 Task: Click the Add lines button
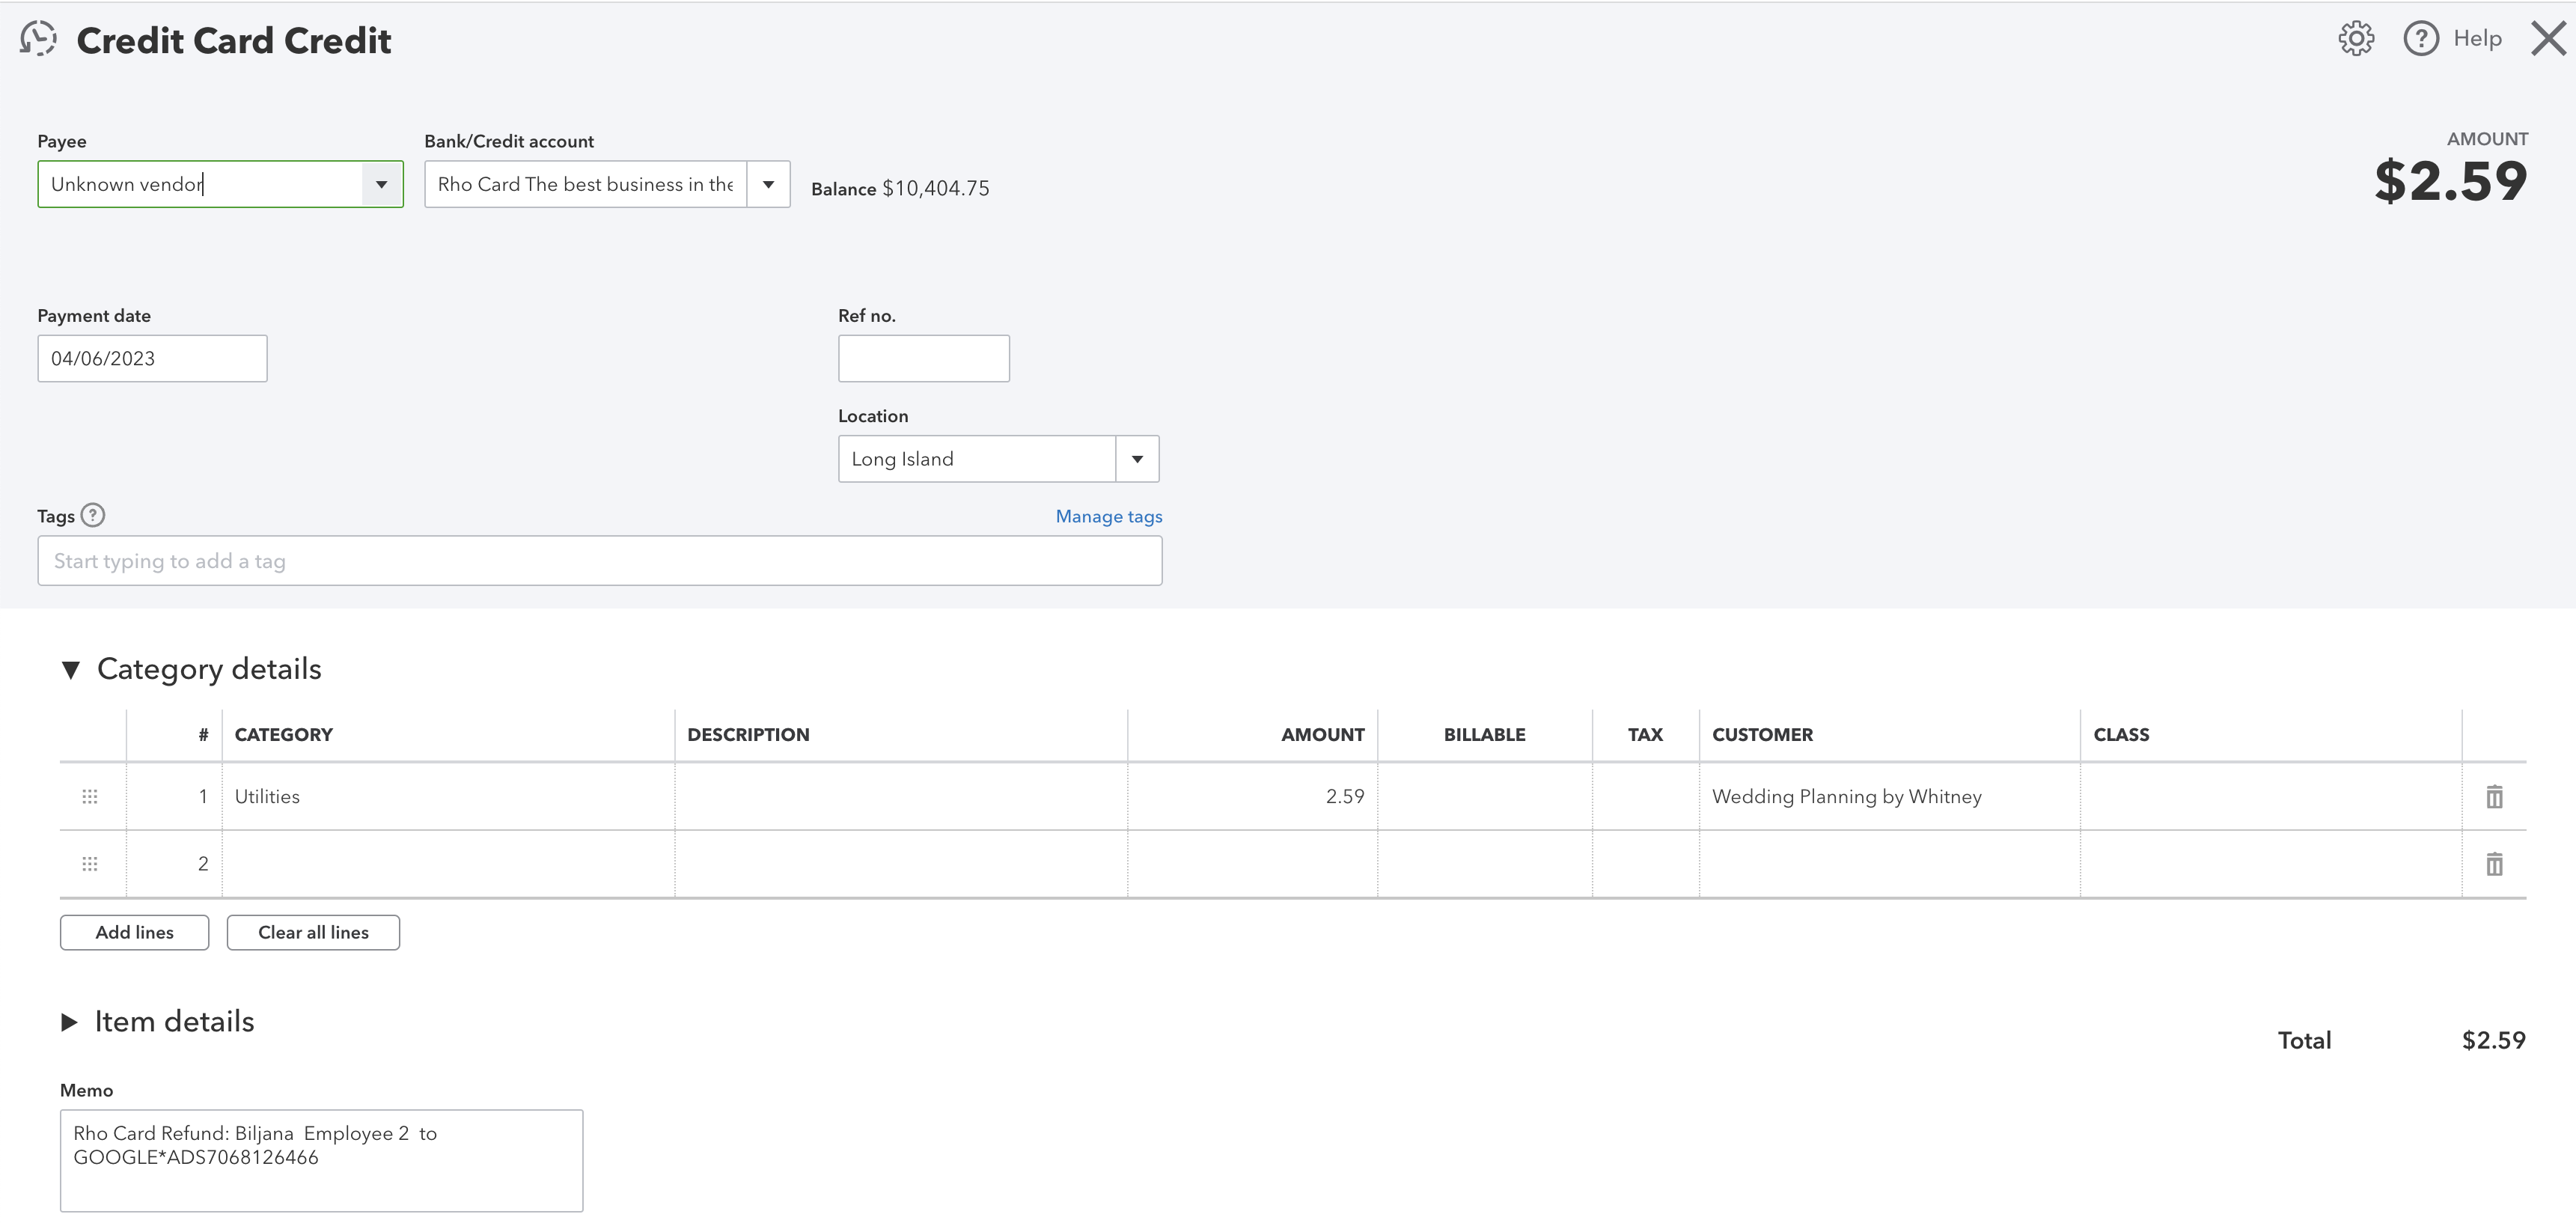point(134,932)
